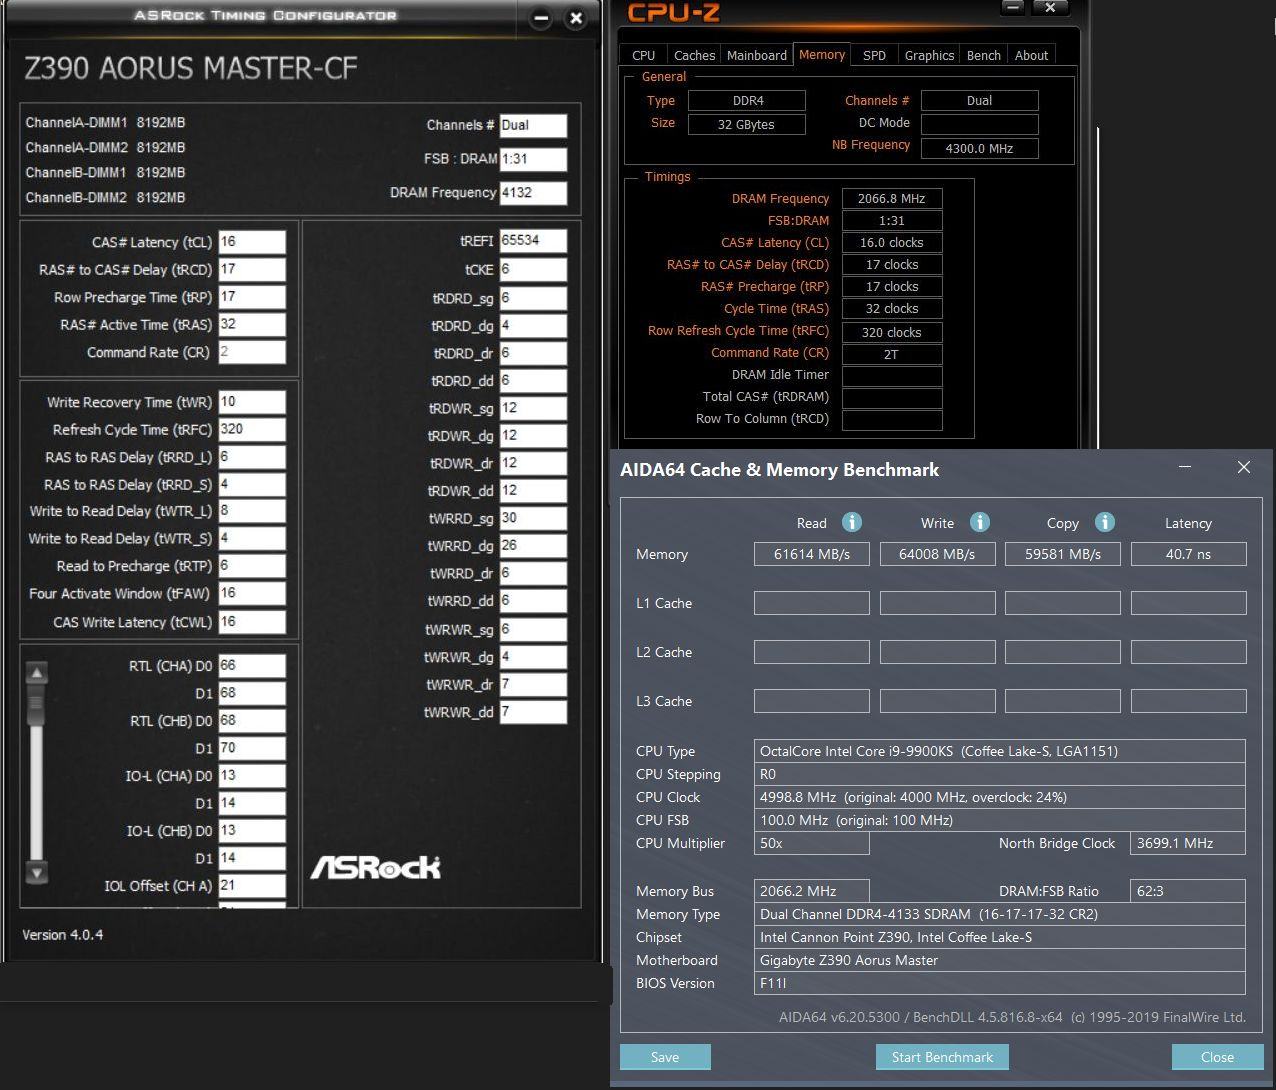The image size is (1276, 1090).
Task: Click the NB Frequency value in CPU-Z
Action: (980, 148)
